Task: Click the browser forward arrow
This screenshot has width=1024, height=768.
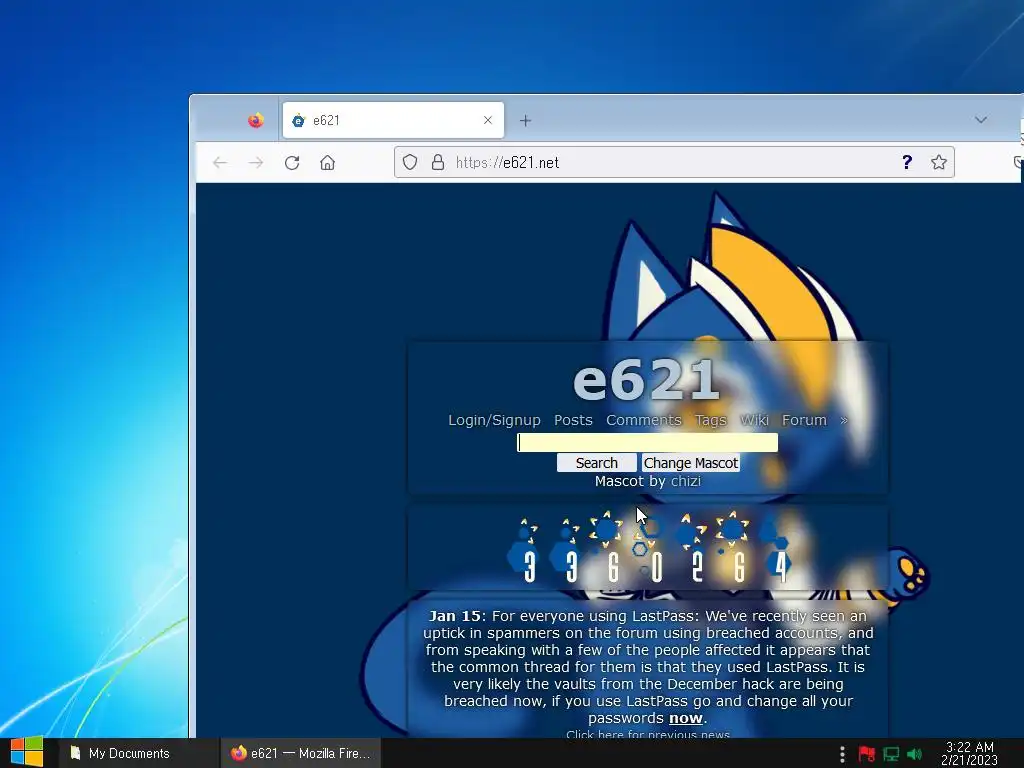Action: [x=256, y=163]
